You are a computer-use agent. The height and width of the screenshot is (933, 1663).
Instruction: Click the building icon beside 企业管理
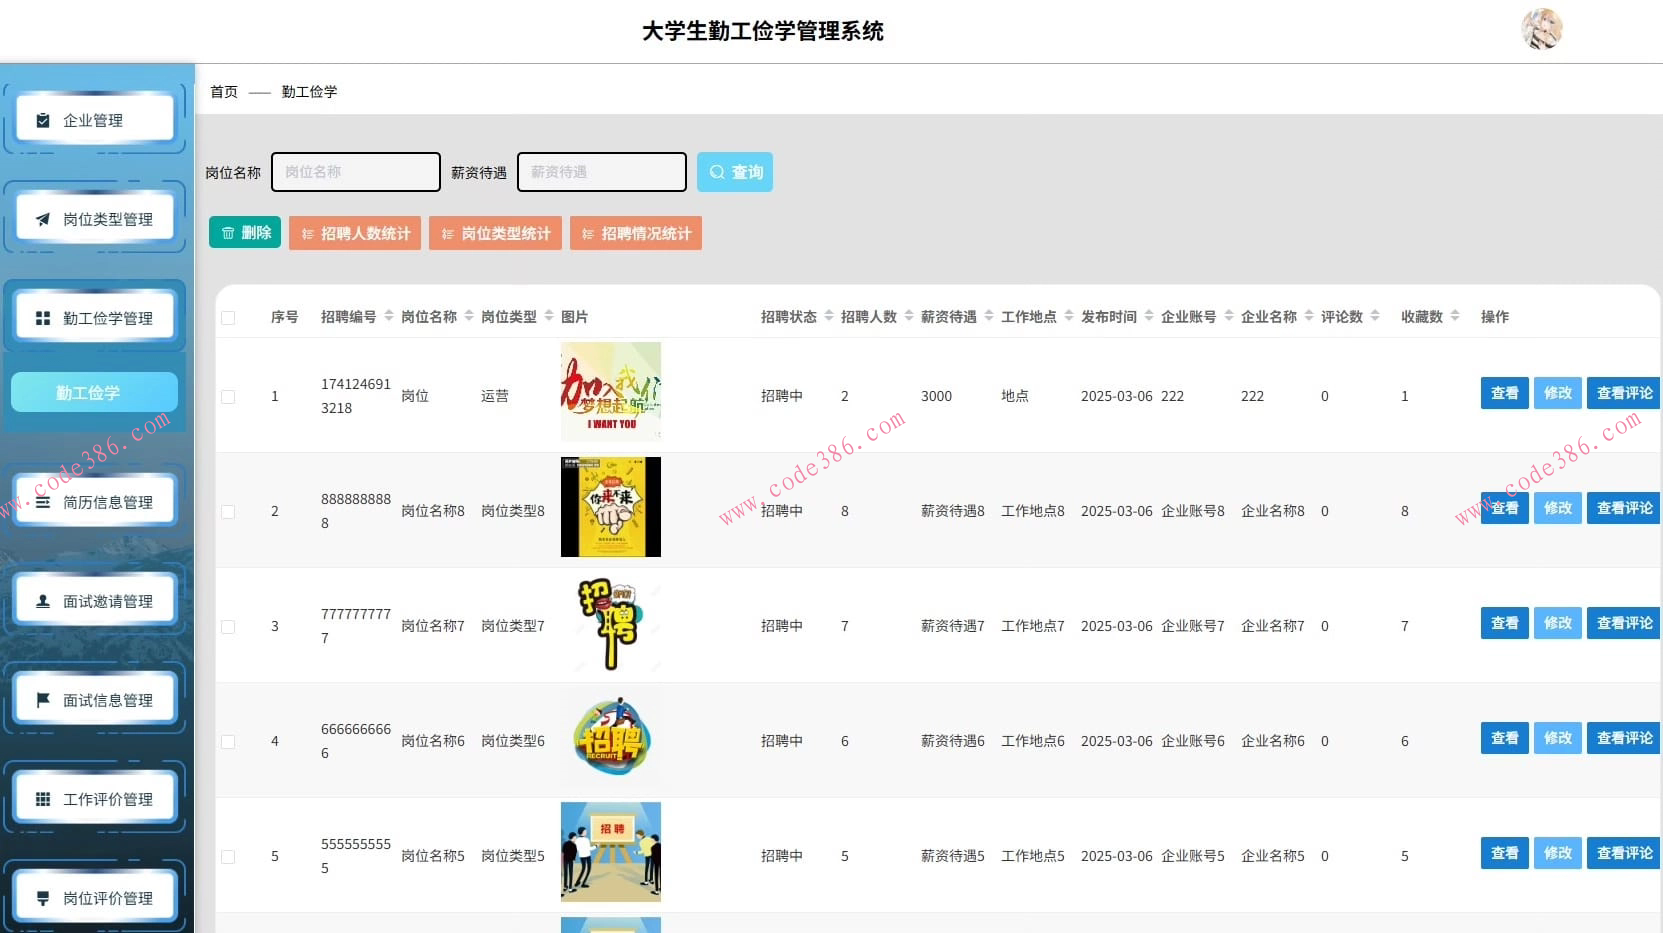click(42, 119)
